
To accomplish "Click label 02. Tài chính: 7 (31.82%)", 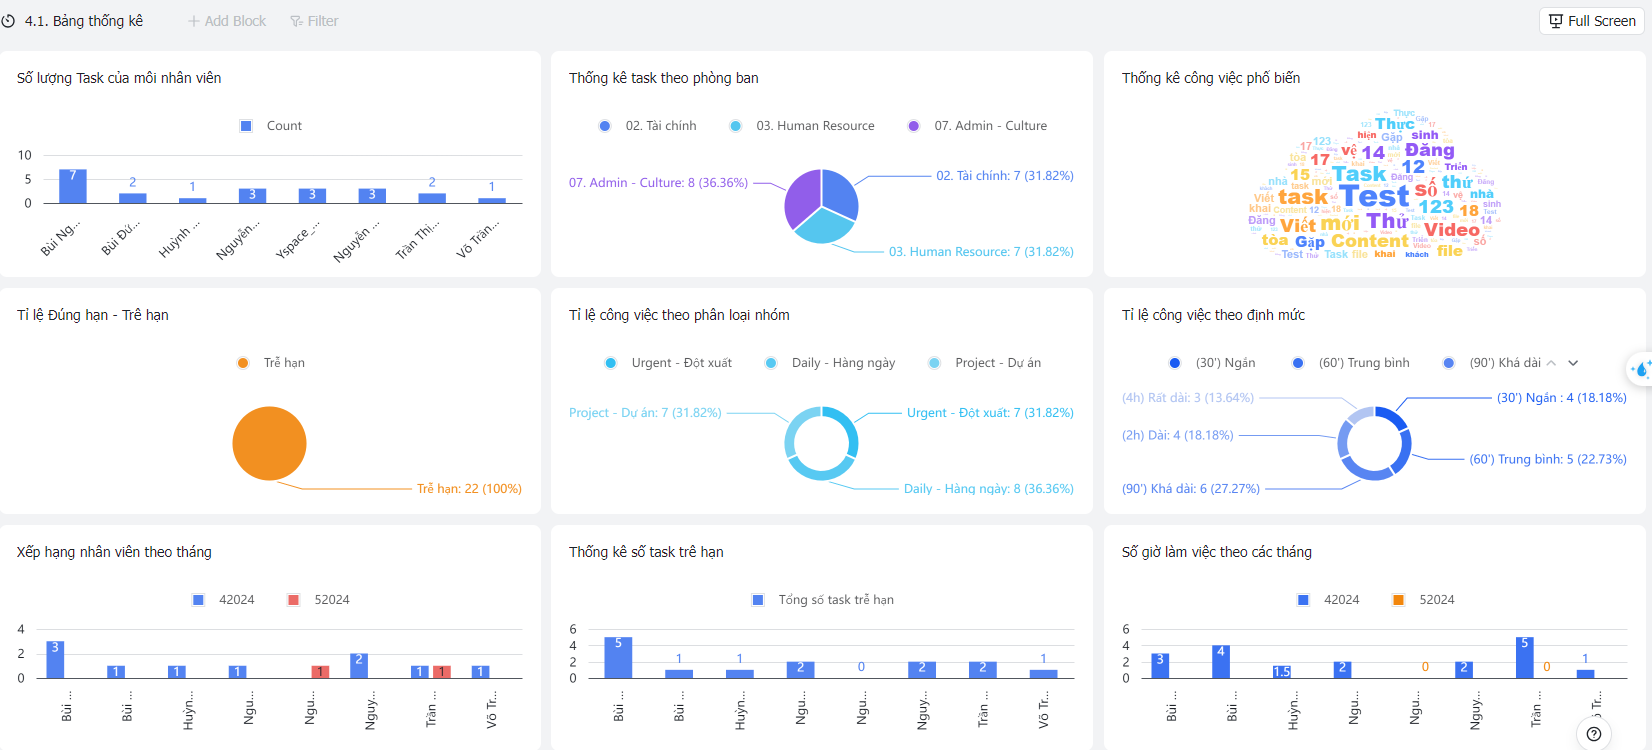I will point(1004,176).
